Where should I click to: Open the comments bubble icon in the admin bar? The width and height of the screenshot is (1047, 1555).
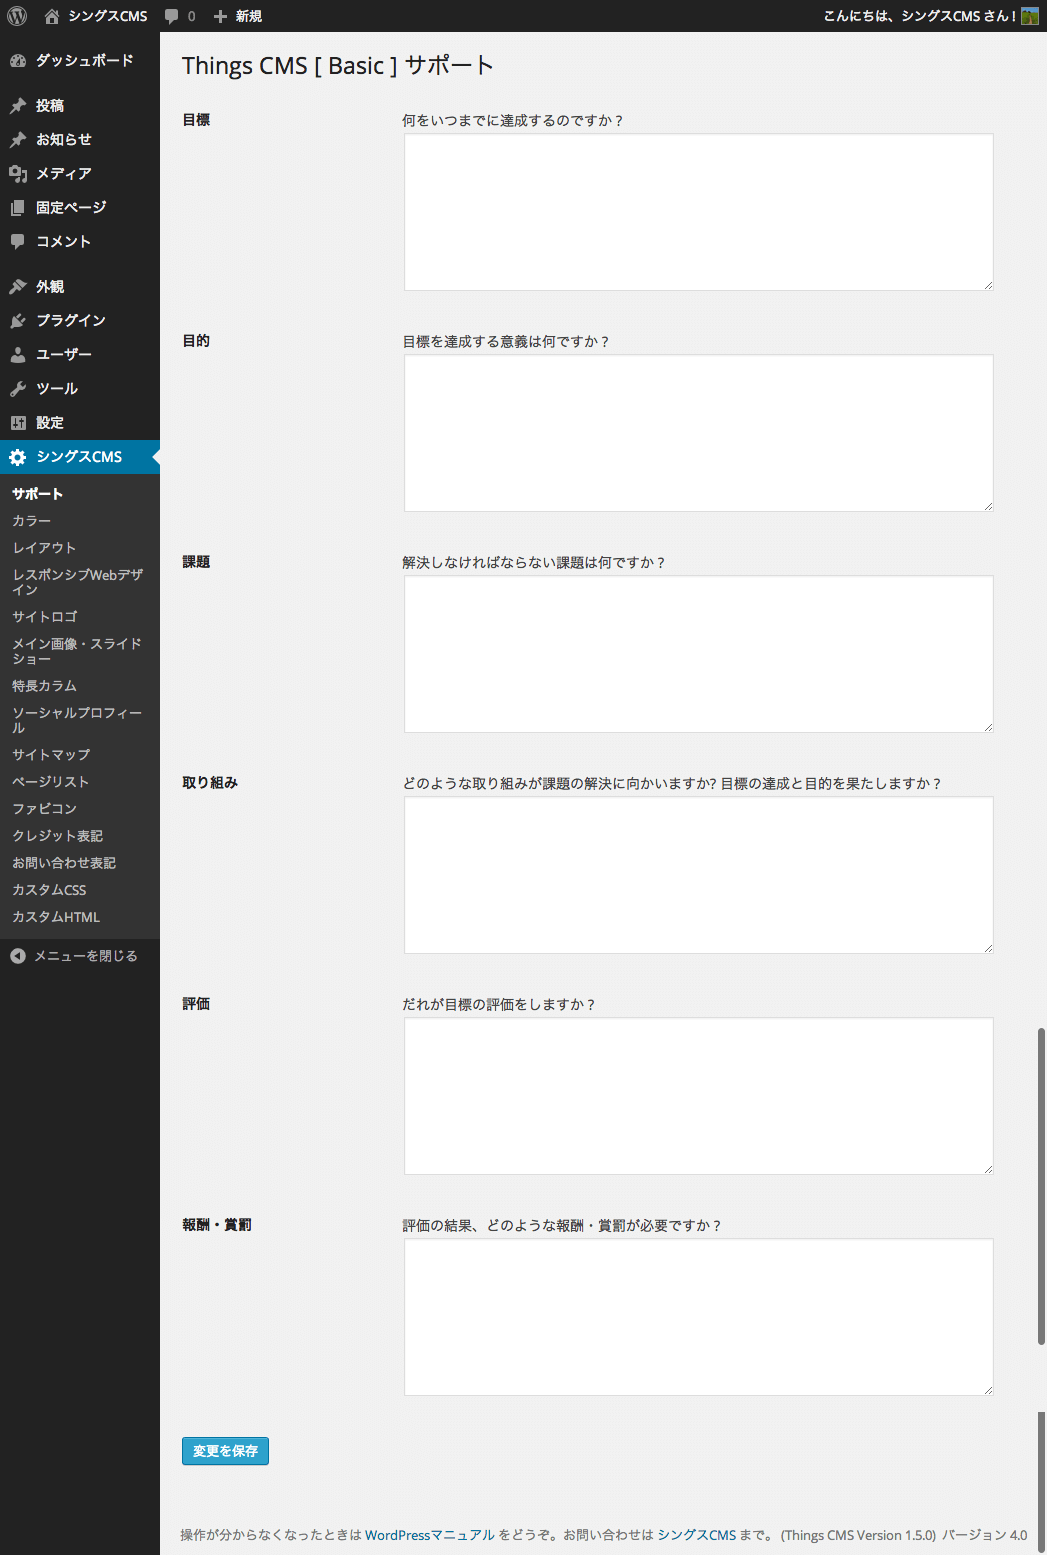(172, 16)
